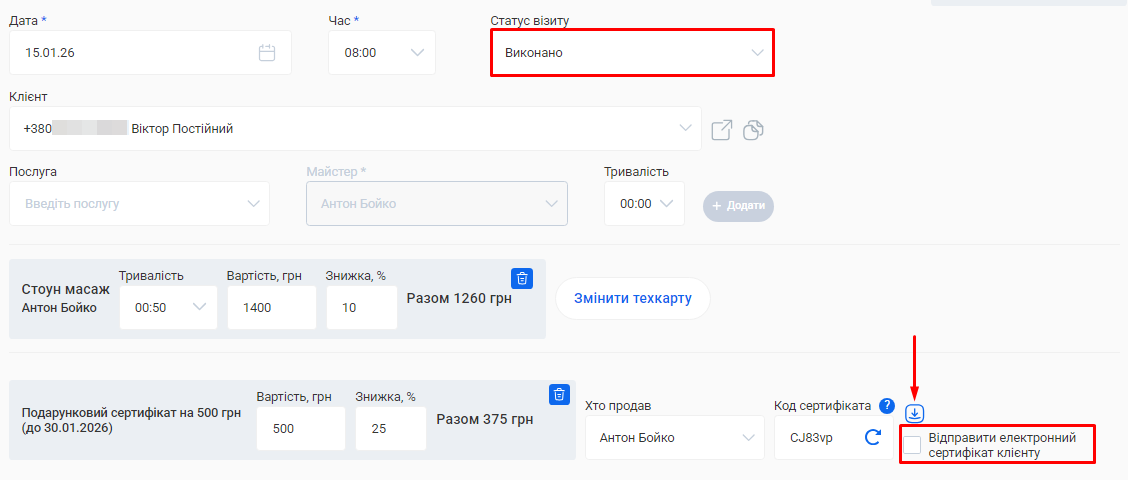Delete the Стоун масаж service row
This screenshot has height=480, width=1128.
[523, 278]
